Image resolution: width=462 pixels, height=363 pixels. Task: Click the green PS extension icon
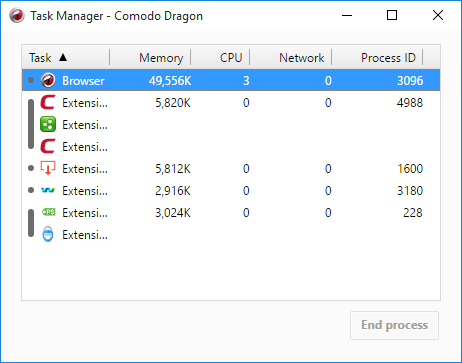(49, 212)
